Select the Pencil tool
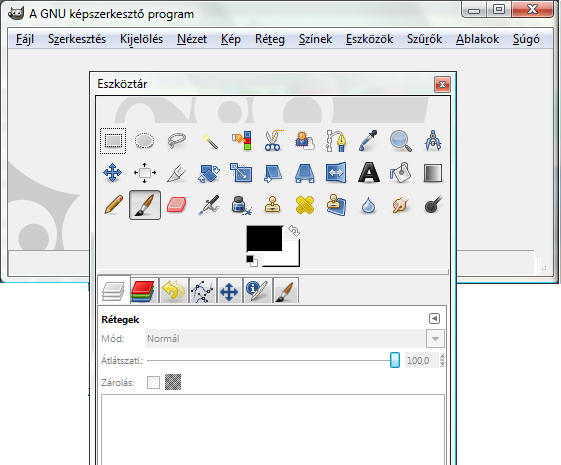The image size is (561, 465). point(113,205)
